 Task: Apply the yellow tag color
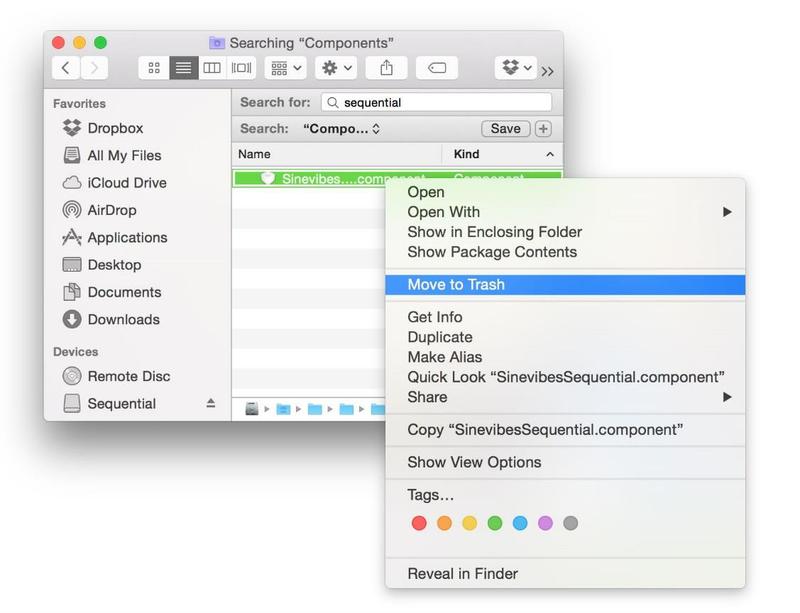(469, 523)
